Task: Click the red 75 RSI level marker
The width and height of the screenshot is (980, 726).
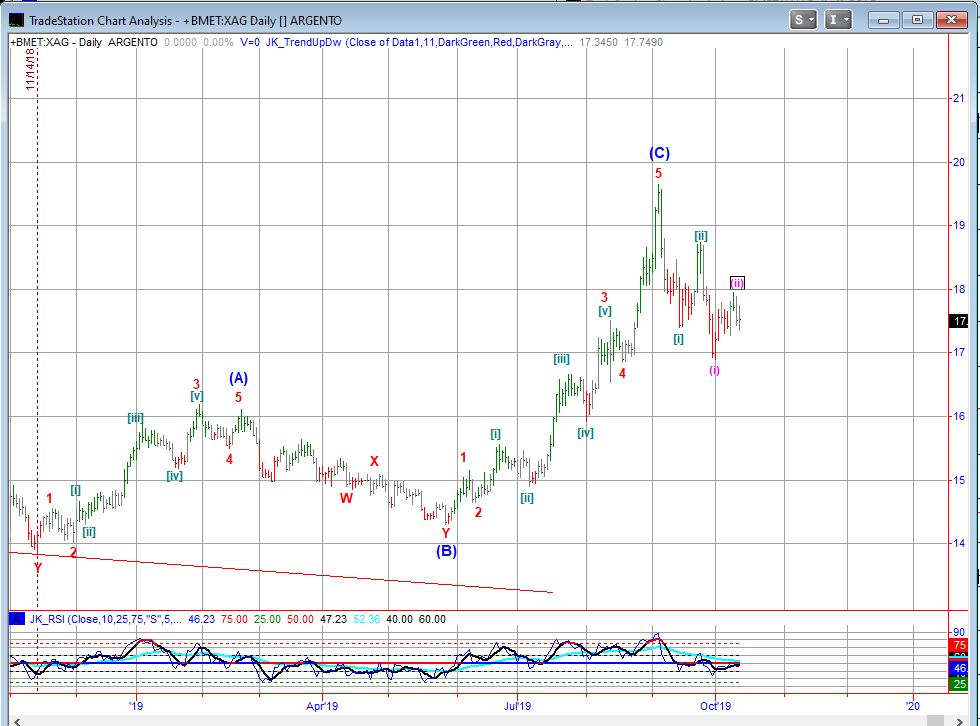Action: 959,645
